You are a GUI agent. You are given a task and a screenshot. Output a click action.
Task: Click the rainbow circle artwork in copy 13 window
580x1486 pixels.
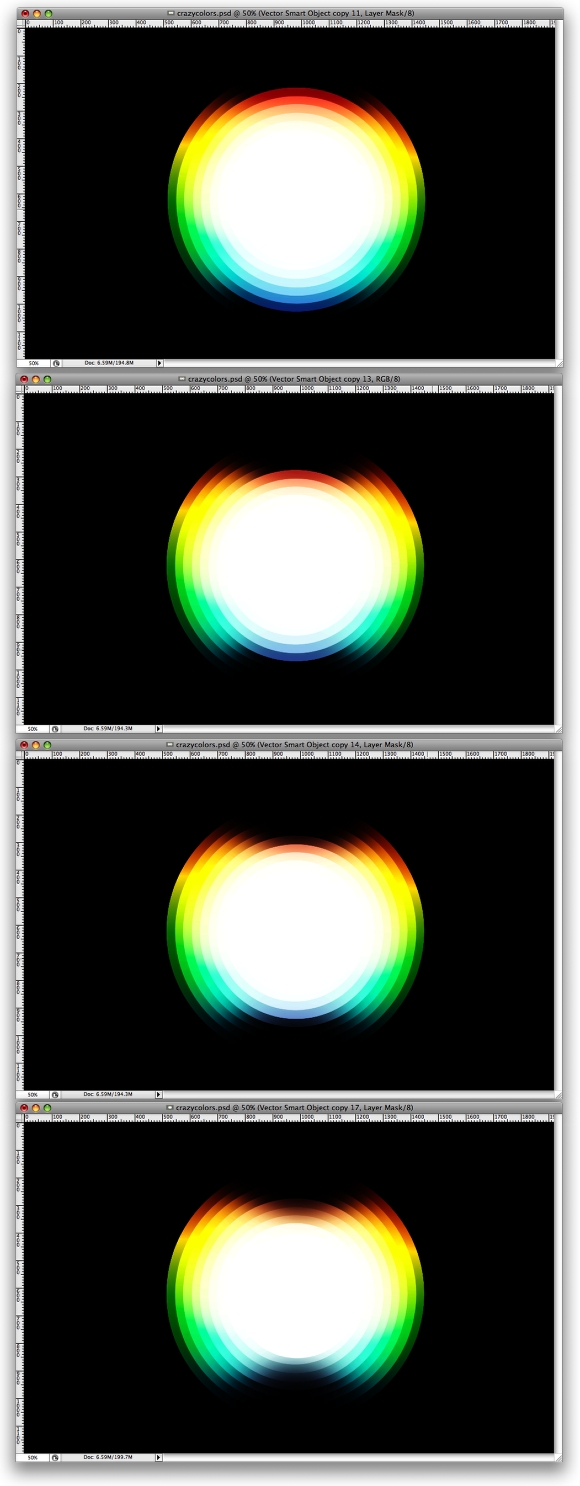[296, 563]
